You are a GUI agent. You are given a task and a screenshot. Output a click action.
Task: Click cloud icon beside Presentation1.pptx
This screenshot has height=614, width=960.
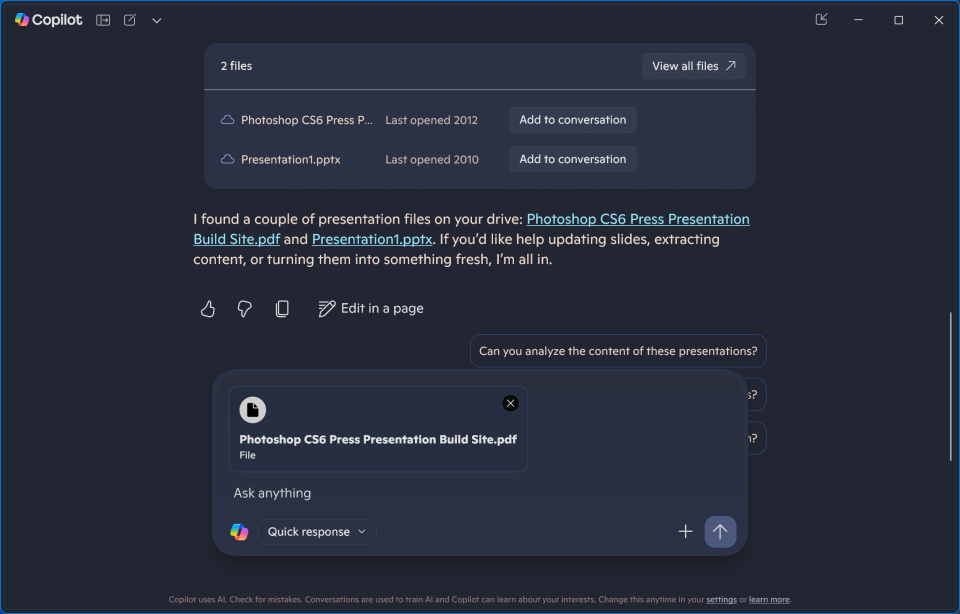(x=227, y=159)
